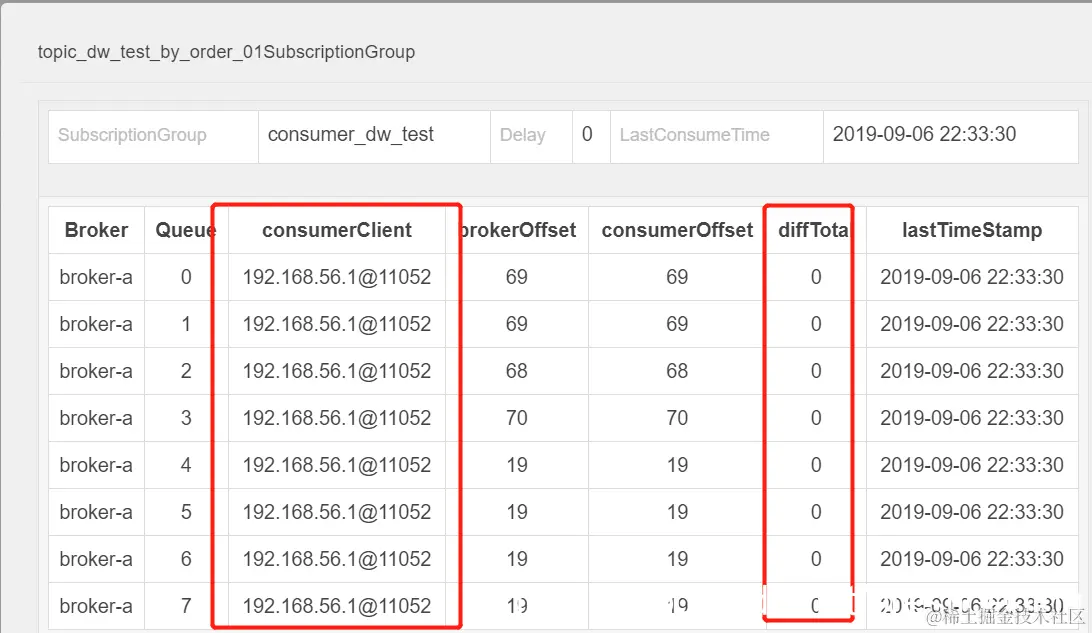
Task: Click the Queue column header
Action: 185,230
